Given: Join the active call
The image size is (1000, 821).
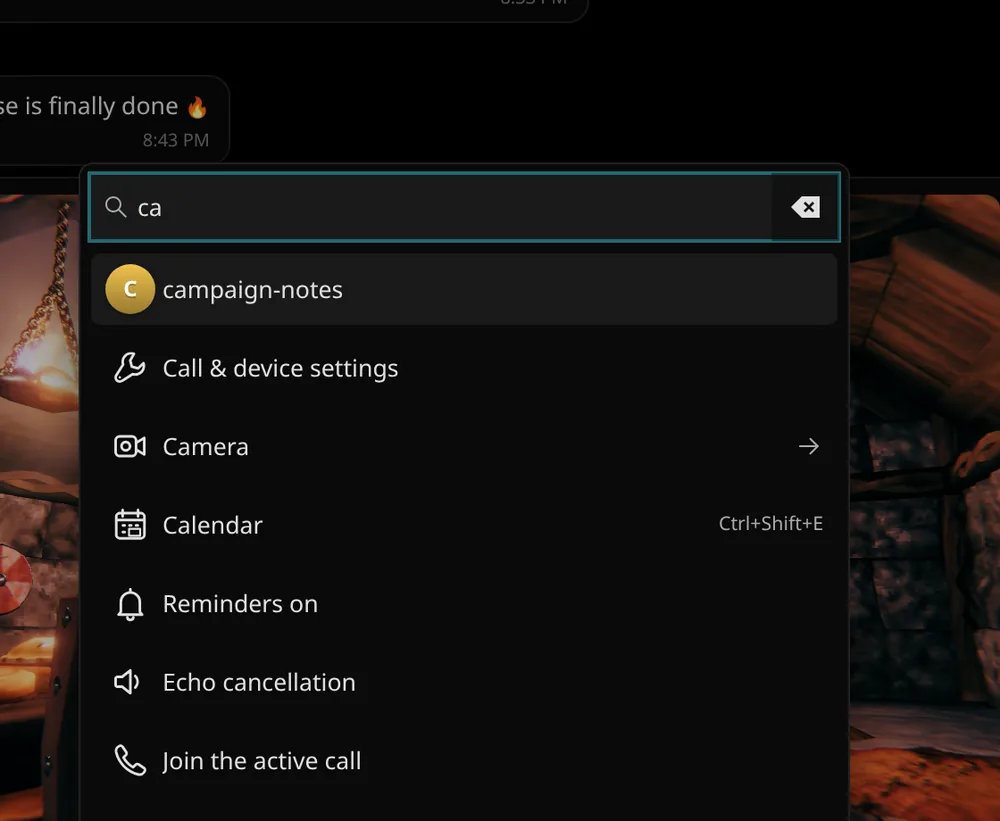Looking at the screenshot, I should click(x=464, y=760).
